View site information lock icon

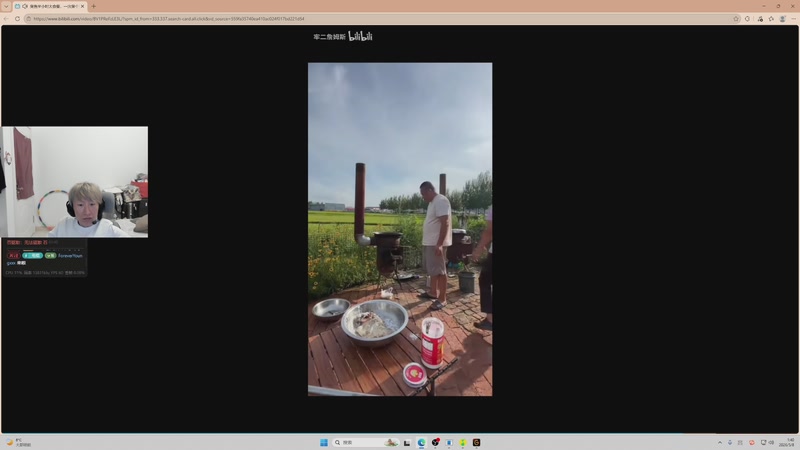(29, 19)
